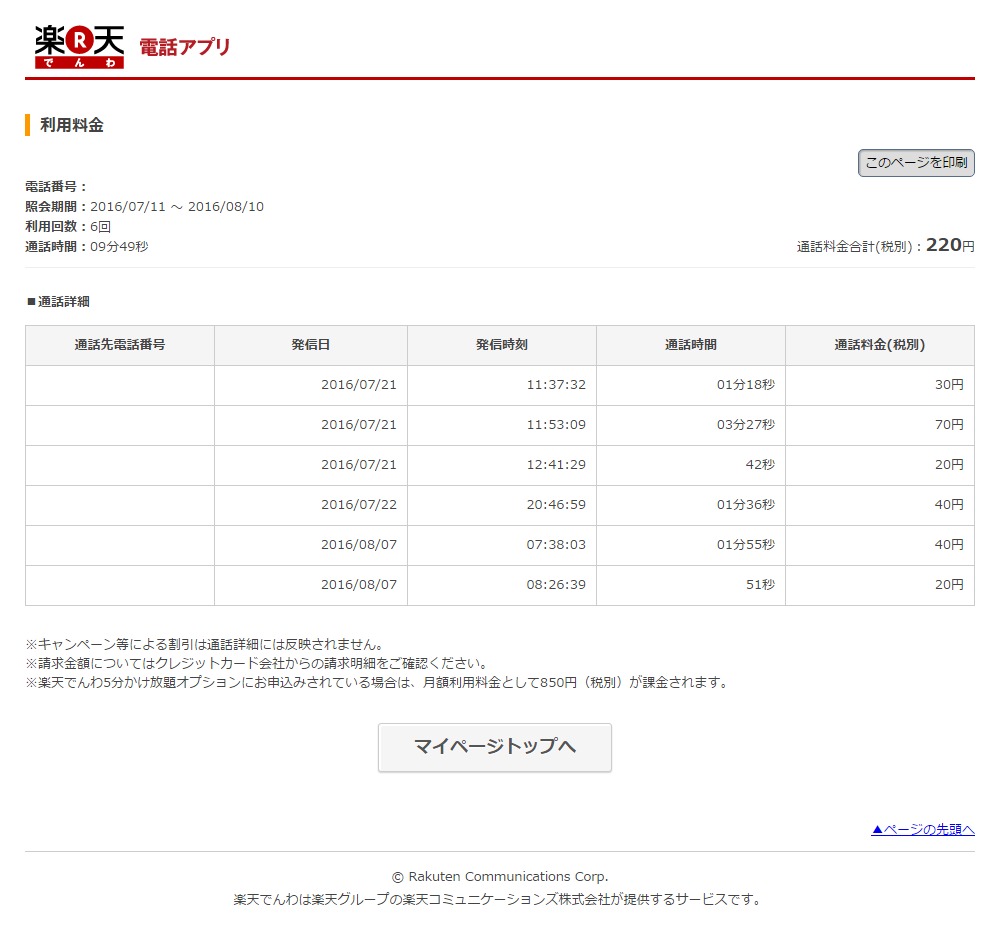Image resolution: width=1006 pixels, height=940 pixels.
Task: Click the 220円 total charge amount
Action: [949, 245]
